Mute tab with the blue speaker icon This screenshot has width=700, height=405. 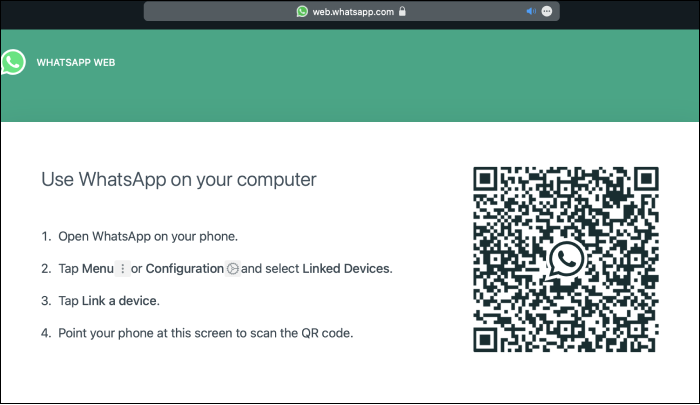click(x=531, y=11)
